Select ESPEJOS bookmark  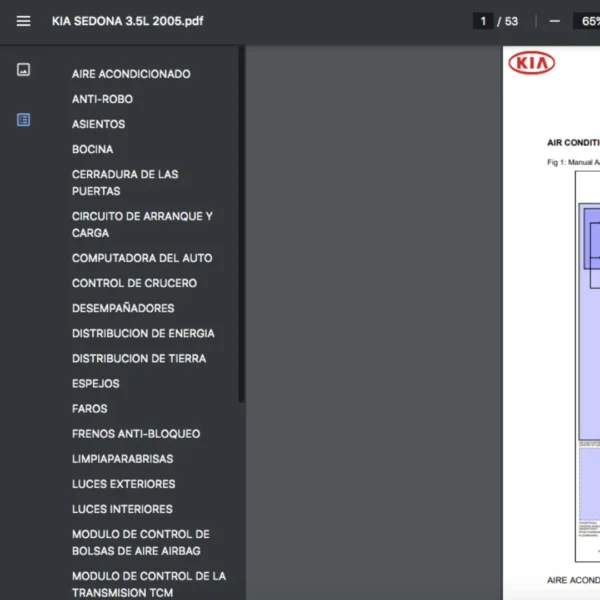pos(96,383)
